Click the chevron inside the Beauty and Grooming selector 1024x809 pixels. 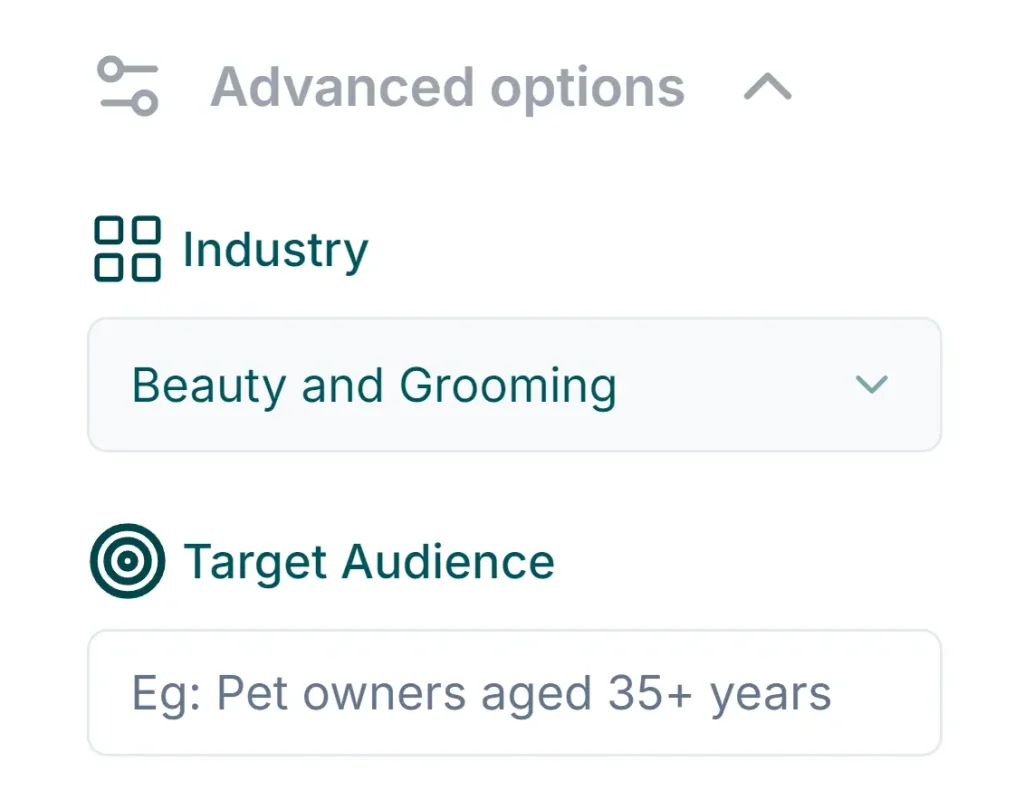pyautogui.click(x=872, y=385)
